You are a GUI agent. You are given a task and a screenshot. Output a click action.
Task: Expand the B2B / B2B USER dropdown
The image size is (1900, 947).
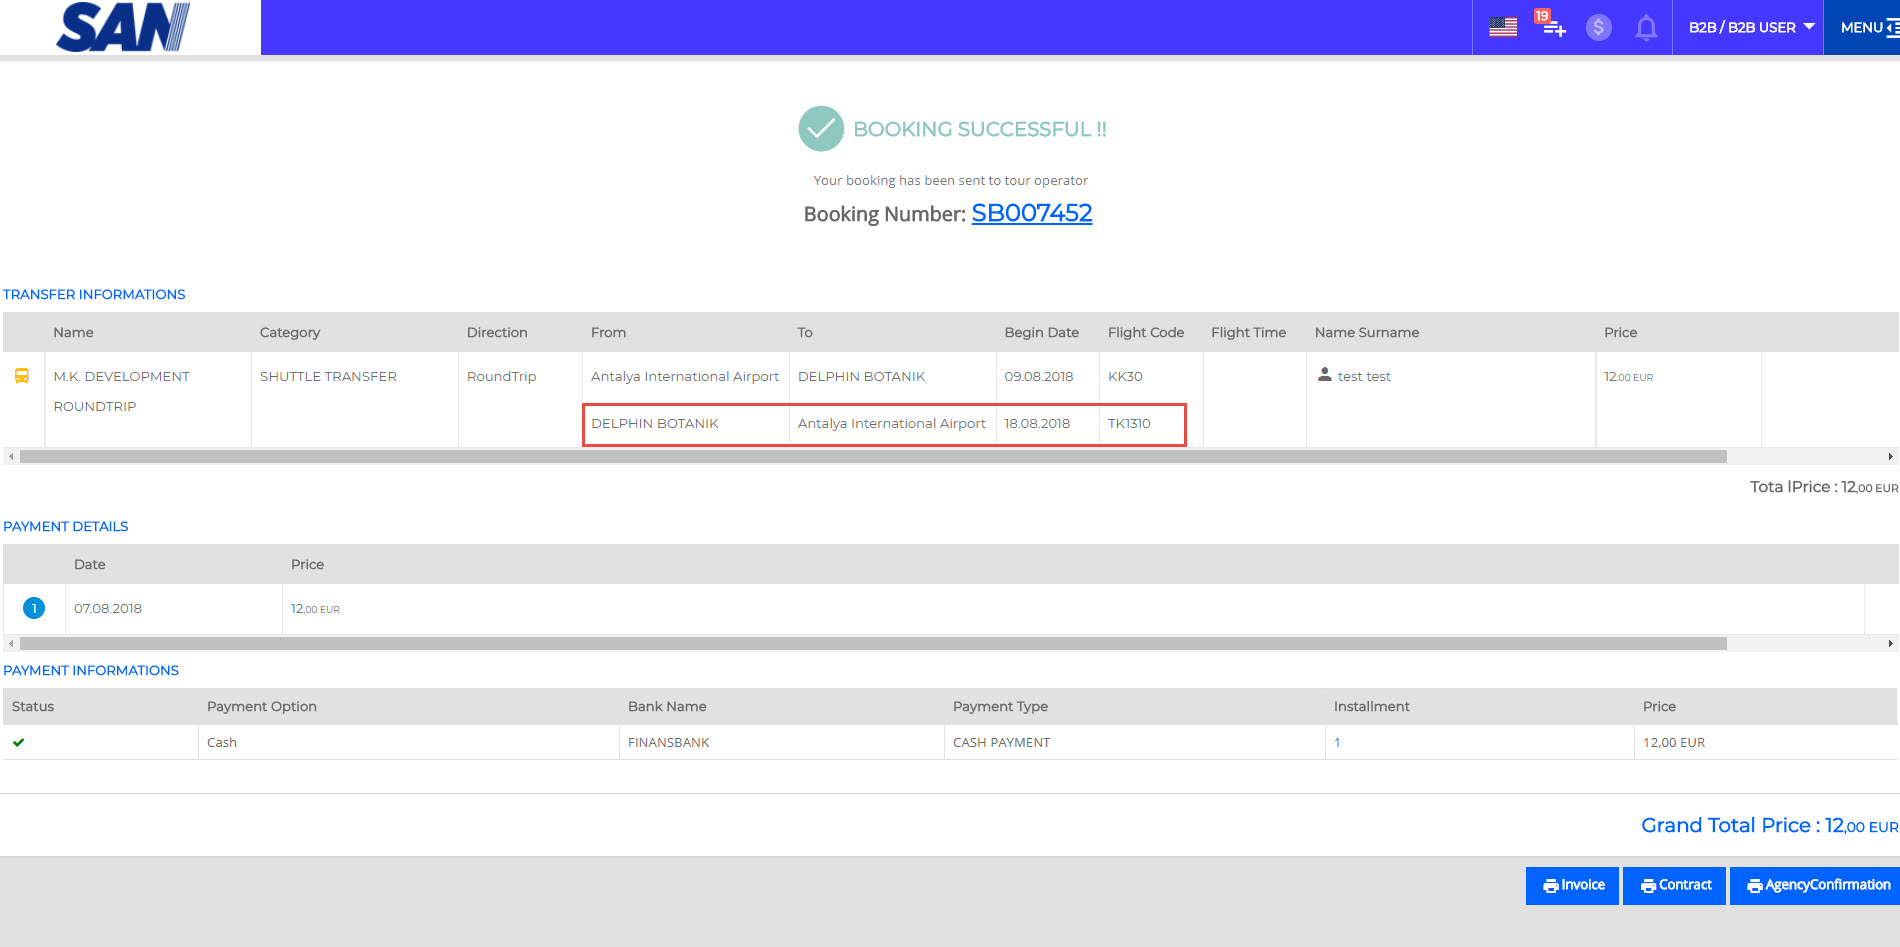[x=1750, y=27]
